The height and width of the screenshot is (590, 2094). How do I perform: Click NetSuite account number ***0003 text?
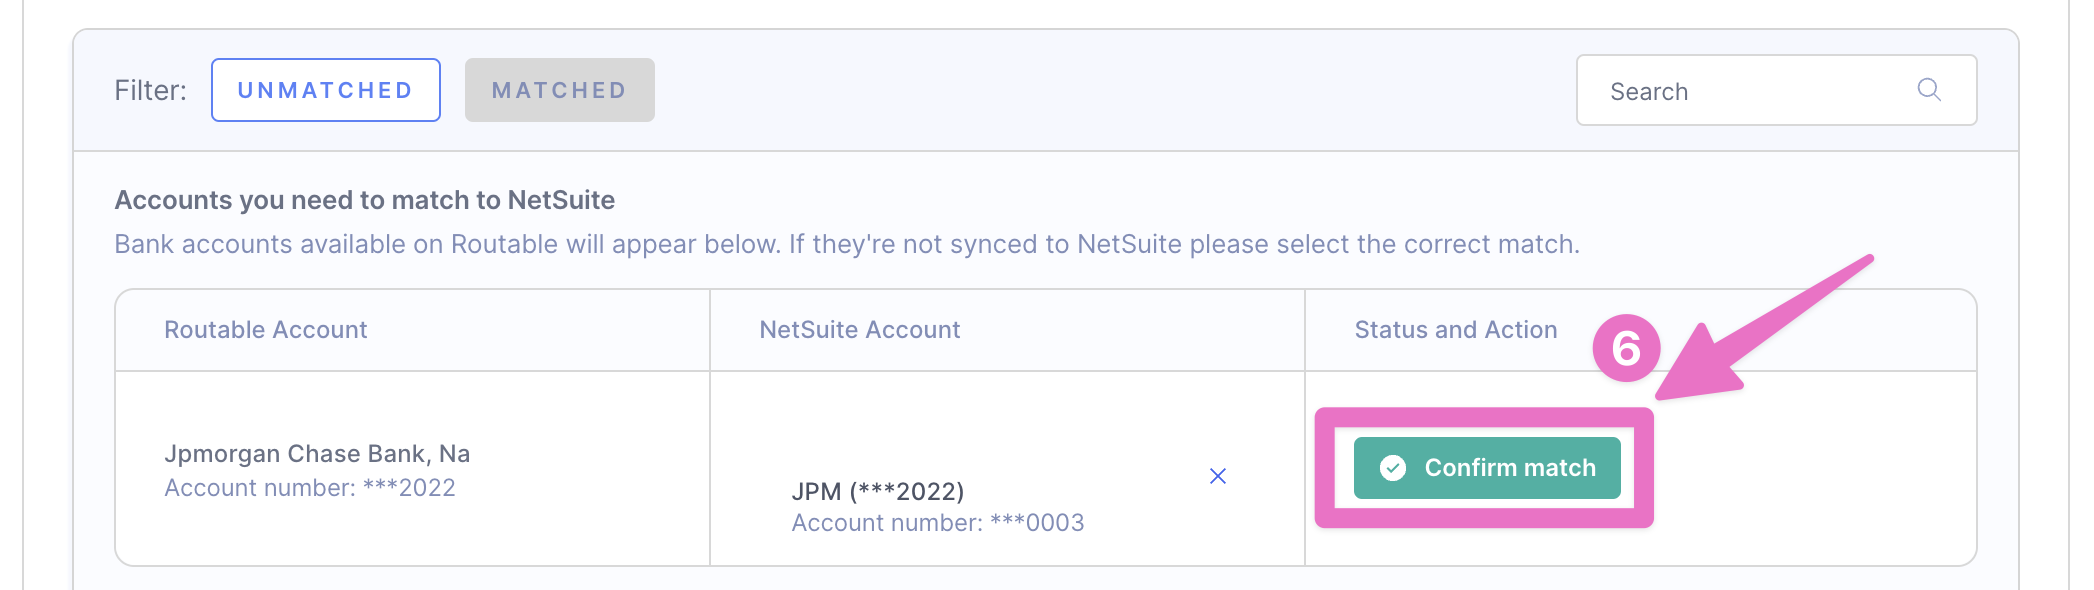937,523
